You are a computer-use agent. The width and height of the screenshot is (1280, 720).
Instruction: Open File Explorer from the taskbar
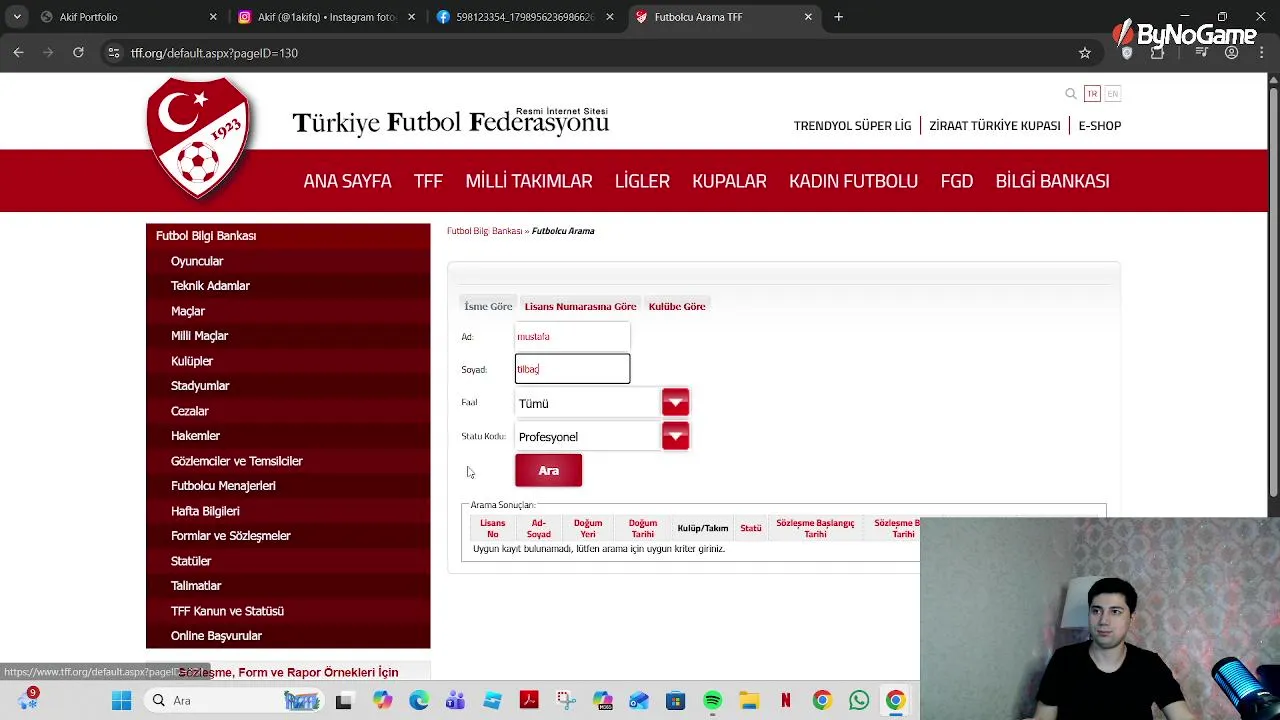(x=749, y=701)
